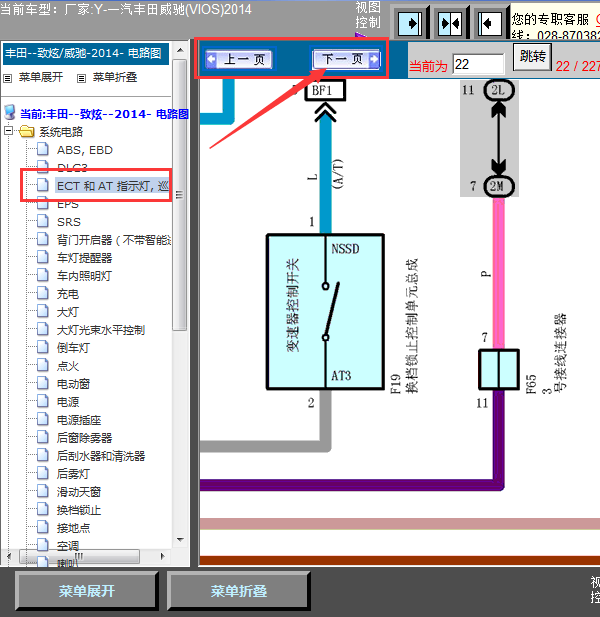Go to next page with 下一页
Image resolution: width=600 pixels, height=617 pixels.
tap(346, 59)
